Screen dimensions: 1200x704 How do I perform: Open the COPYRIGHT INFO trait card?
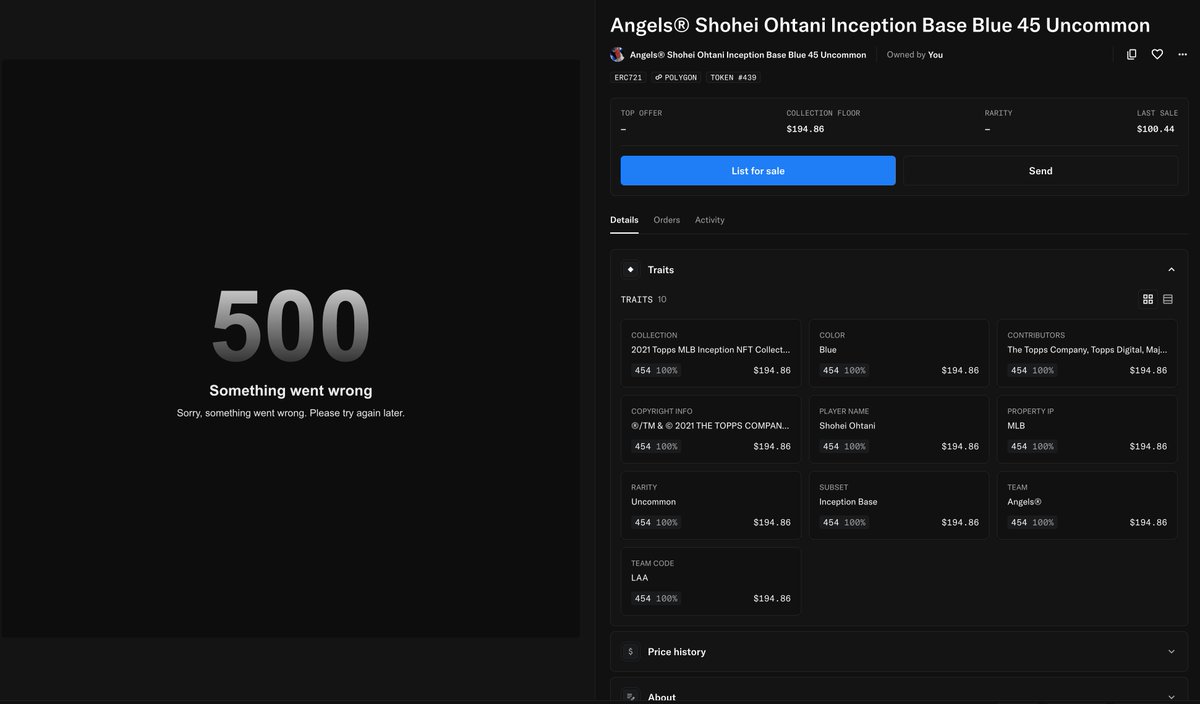click(x=711, y=429)
